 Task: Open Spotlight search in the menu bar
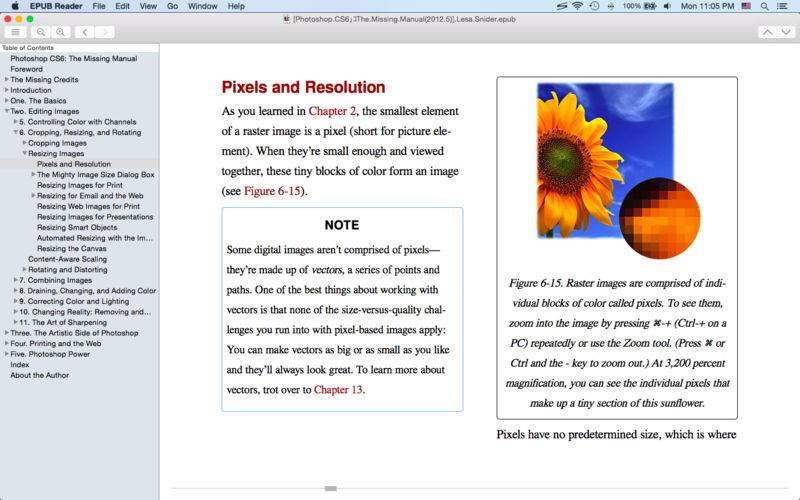764,6
